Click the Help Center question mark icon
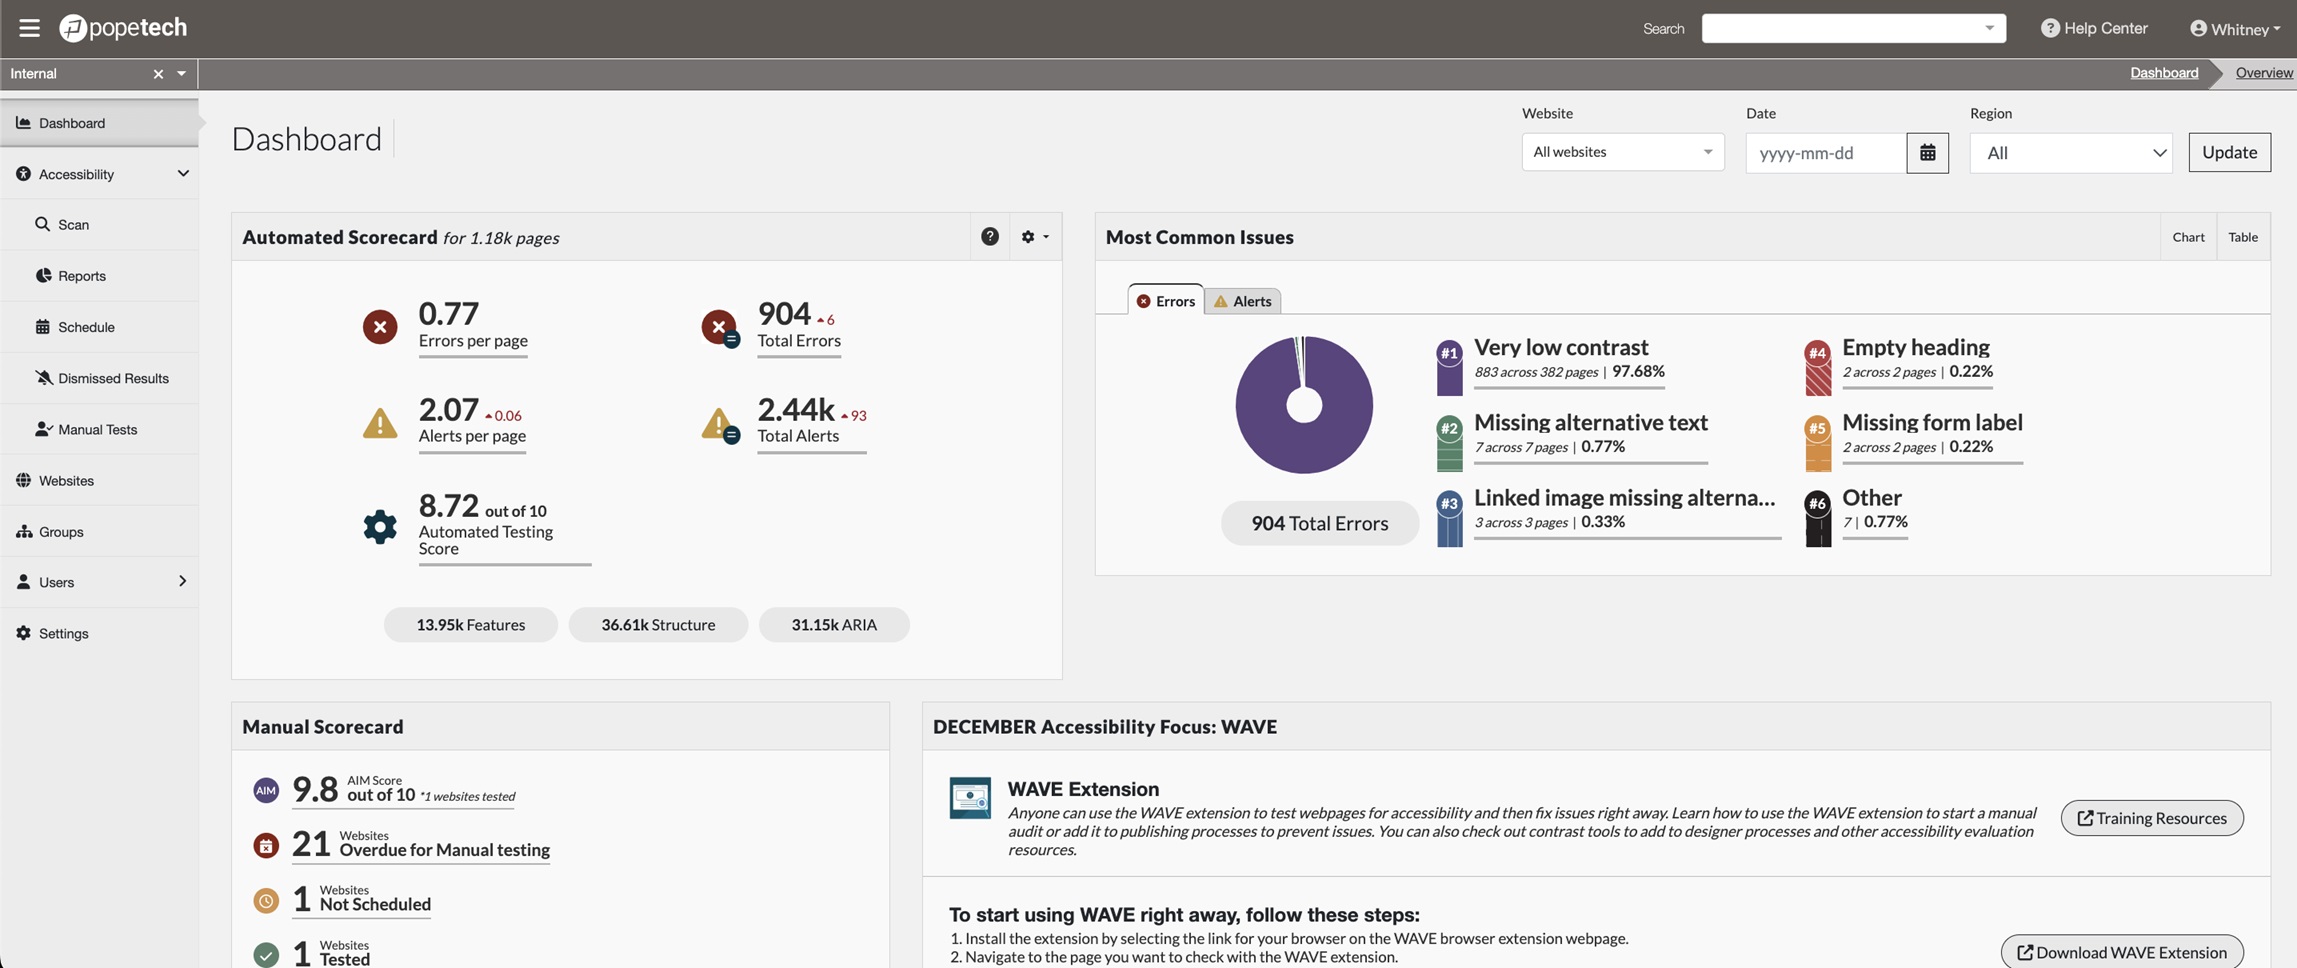 tap(2050, 28)
